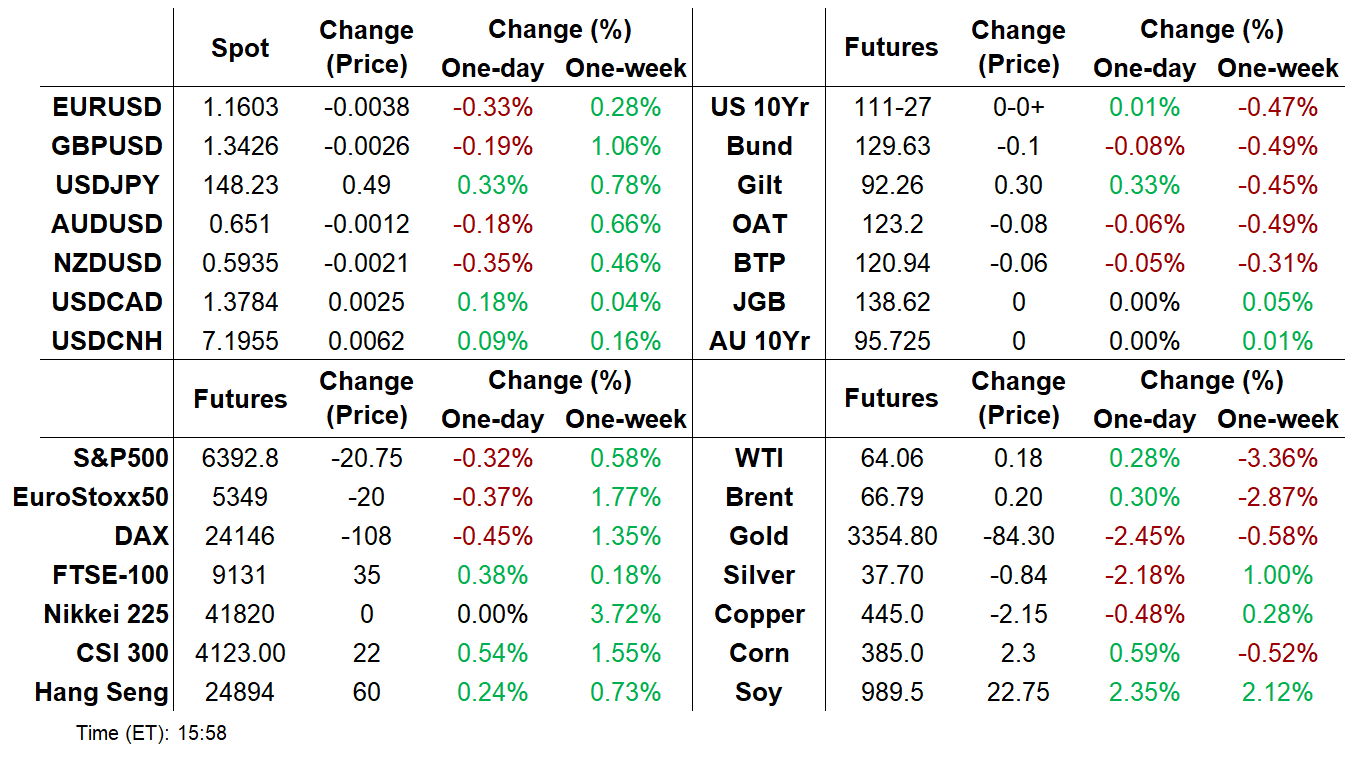Image resolution: width=1363 pixels, height=759 pixels.
Task: Select the GBPUSD spot price 1.3426
Action: tap(240, 146)
